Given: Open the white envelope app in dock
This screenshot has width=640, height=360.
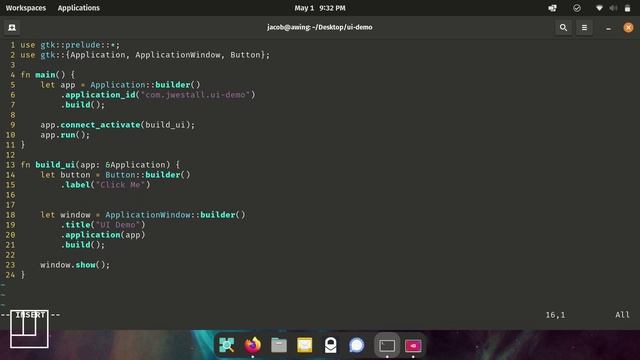Looking at the screenshot, I should [x=331, y=345].
